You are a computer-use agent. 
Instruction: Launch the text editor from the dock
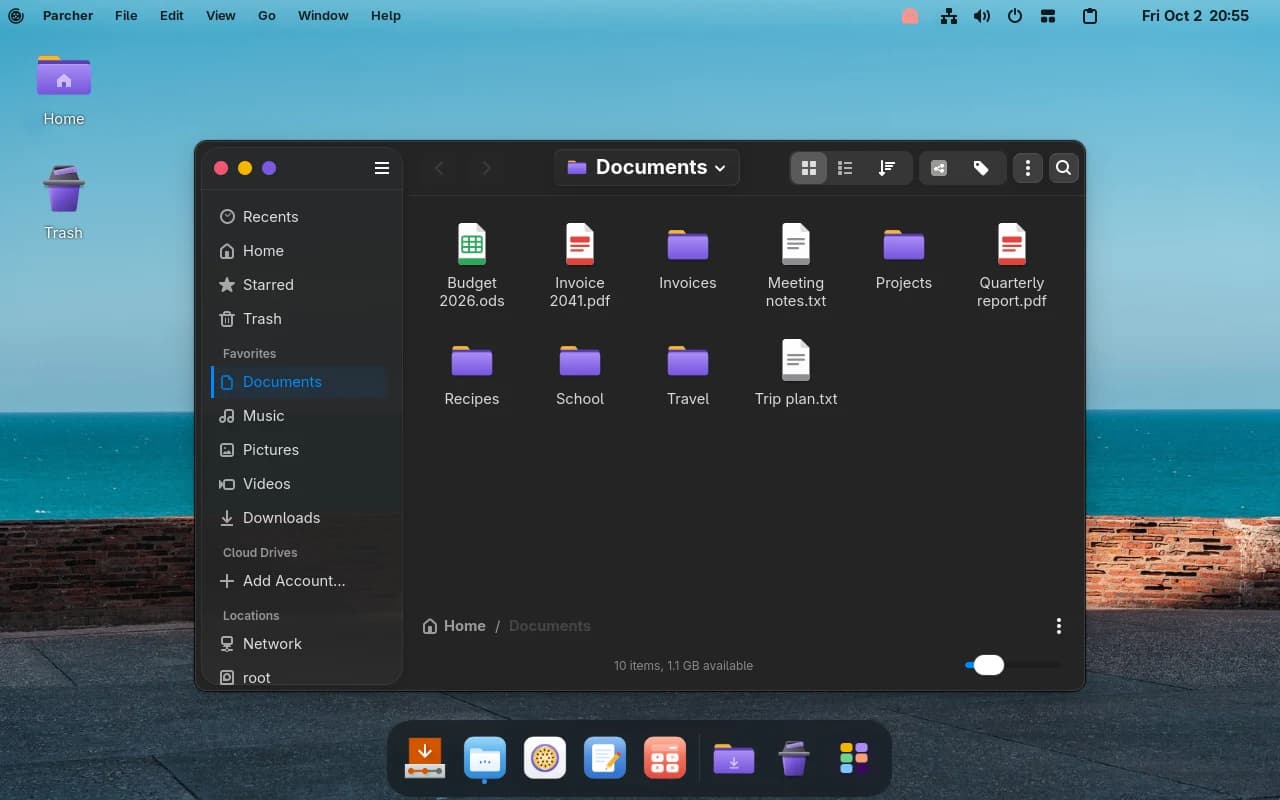605,758
